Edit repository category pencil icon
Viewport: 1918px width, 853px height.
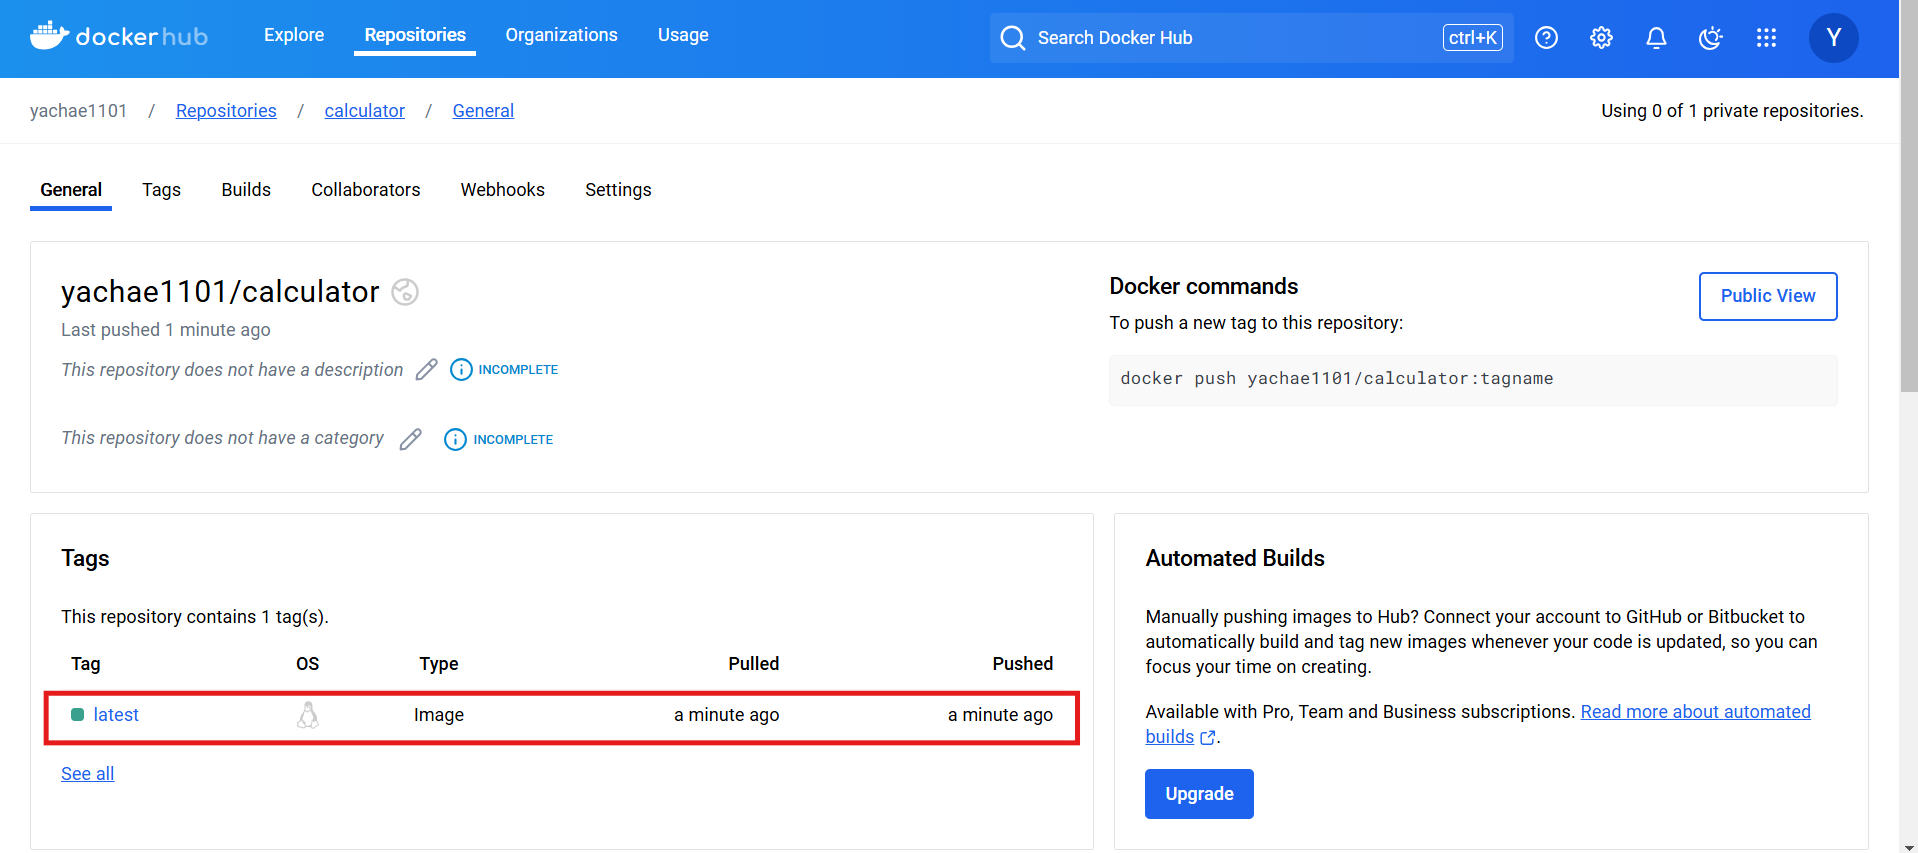point(411,439)
